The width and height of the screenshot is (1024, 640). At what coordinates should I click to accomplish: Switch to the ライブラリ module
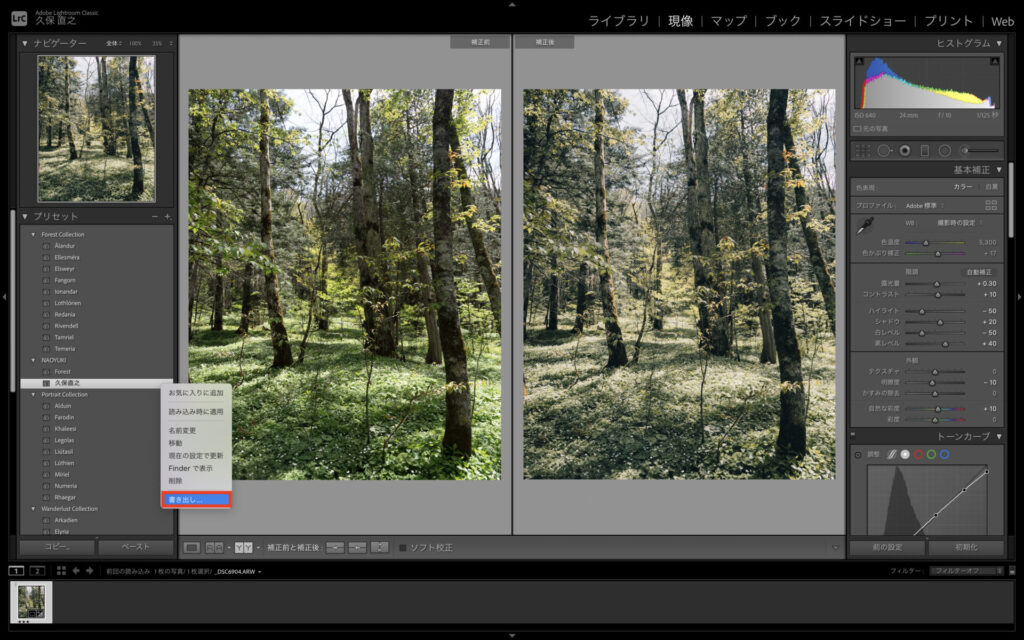[x=618, y=21]
